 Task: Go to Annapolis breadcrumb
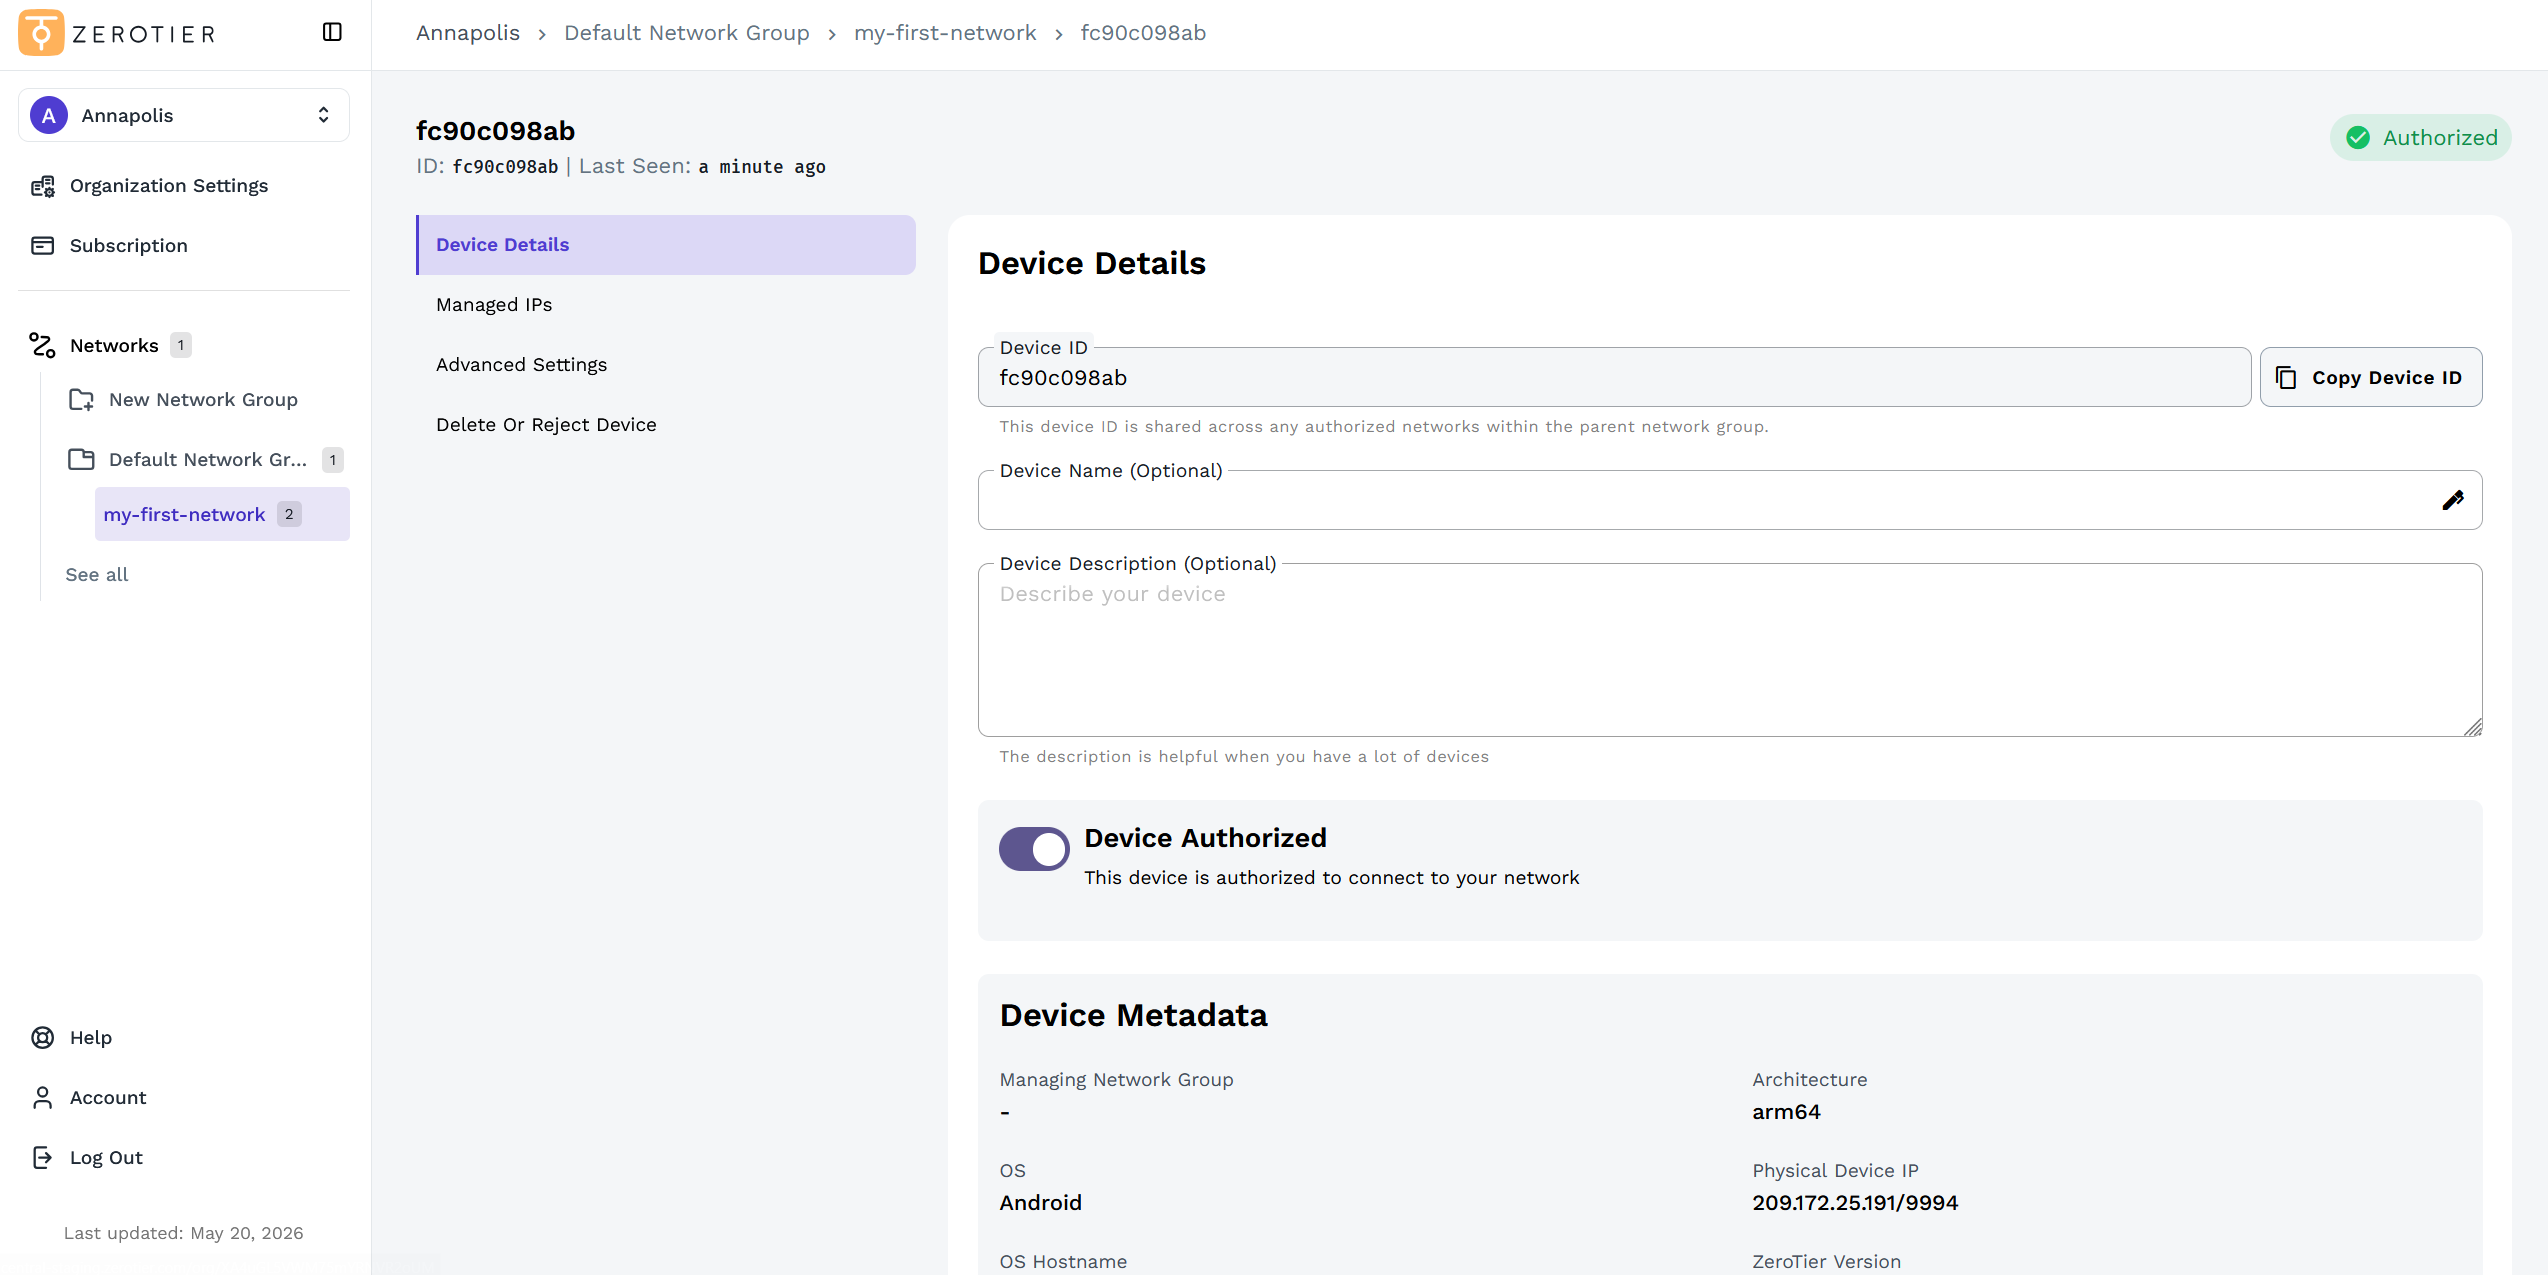468,33
